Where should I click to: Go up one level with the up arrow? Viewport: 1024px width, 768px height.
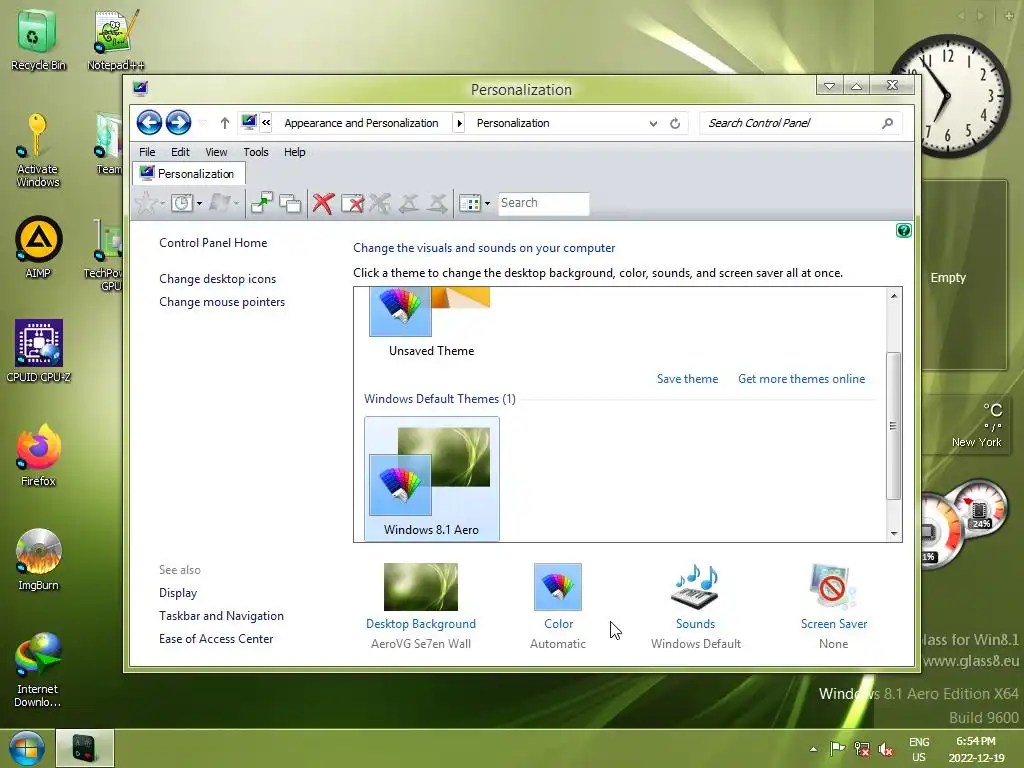[x=225, y=123]
